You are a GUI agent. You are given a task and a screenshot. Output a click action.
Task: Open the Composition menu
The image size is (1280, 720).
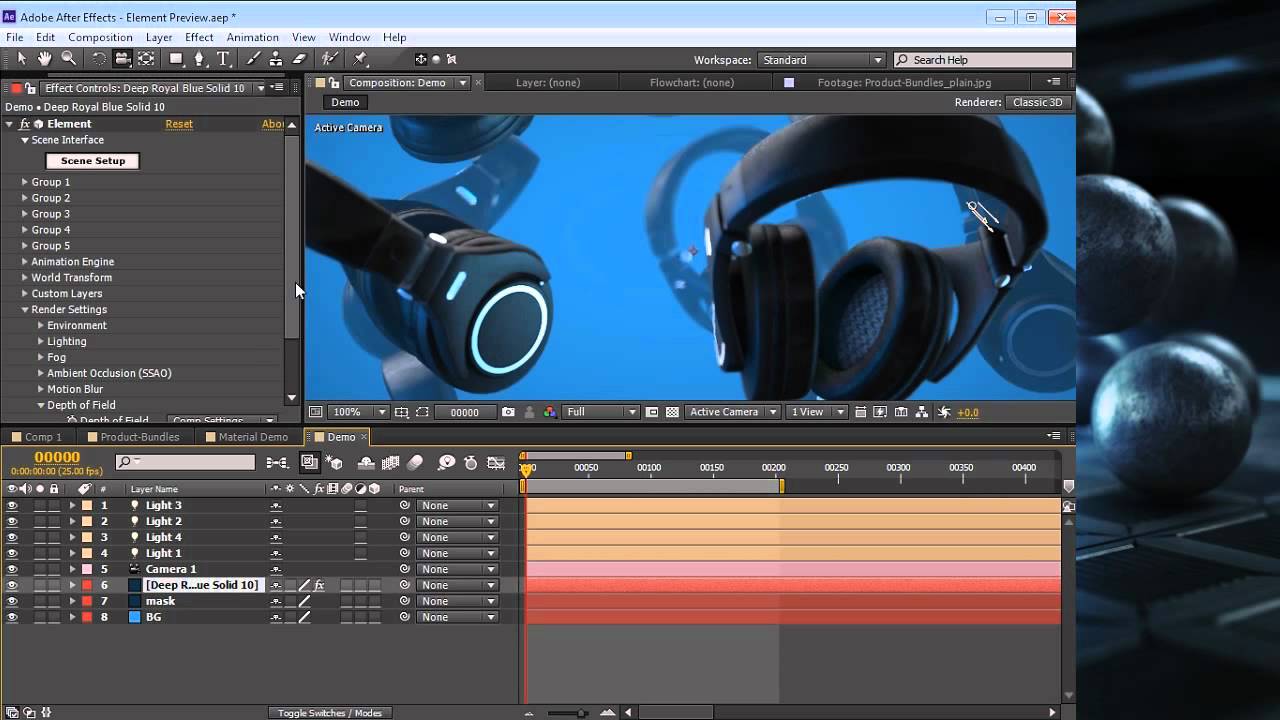[100, 37]
